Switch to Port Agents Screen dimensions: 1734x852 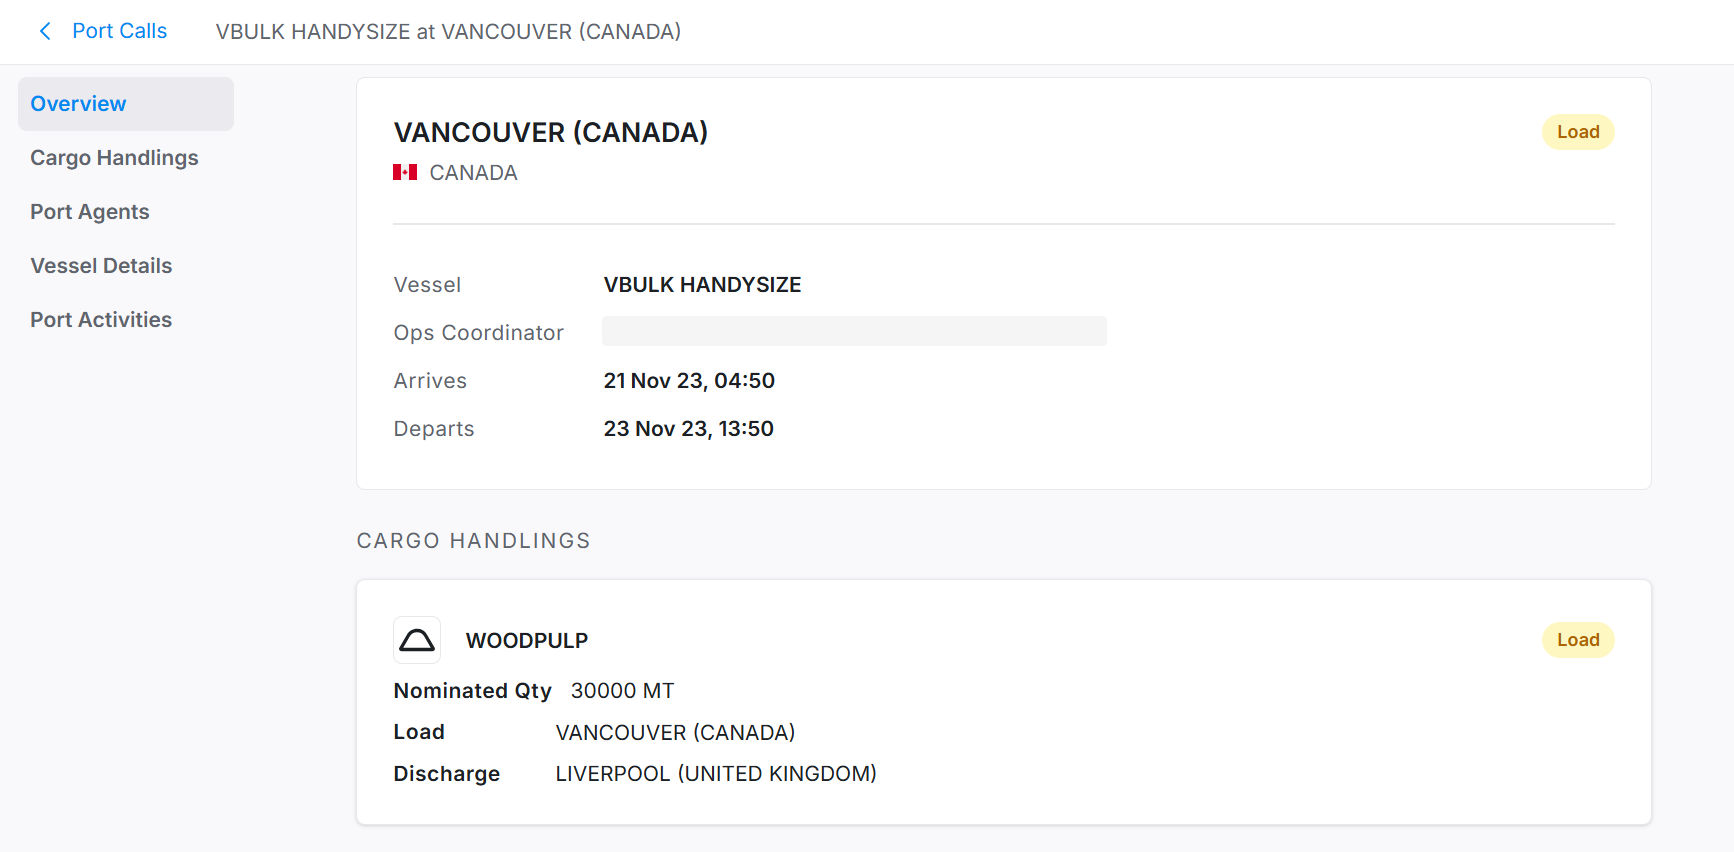point(90,212)
